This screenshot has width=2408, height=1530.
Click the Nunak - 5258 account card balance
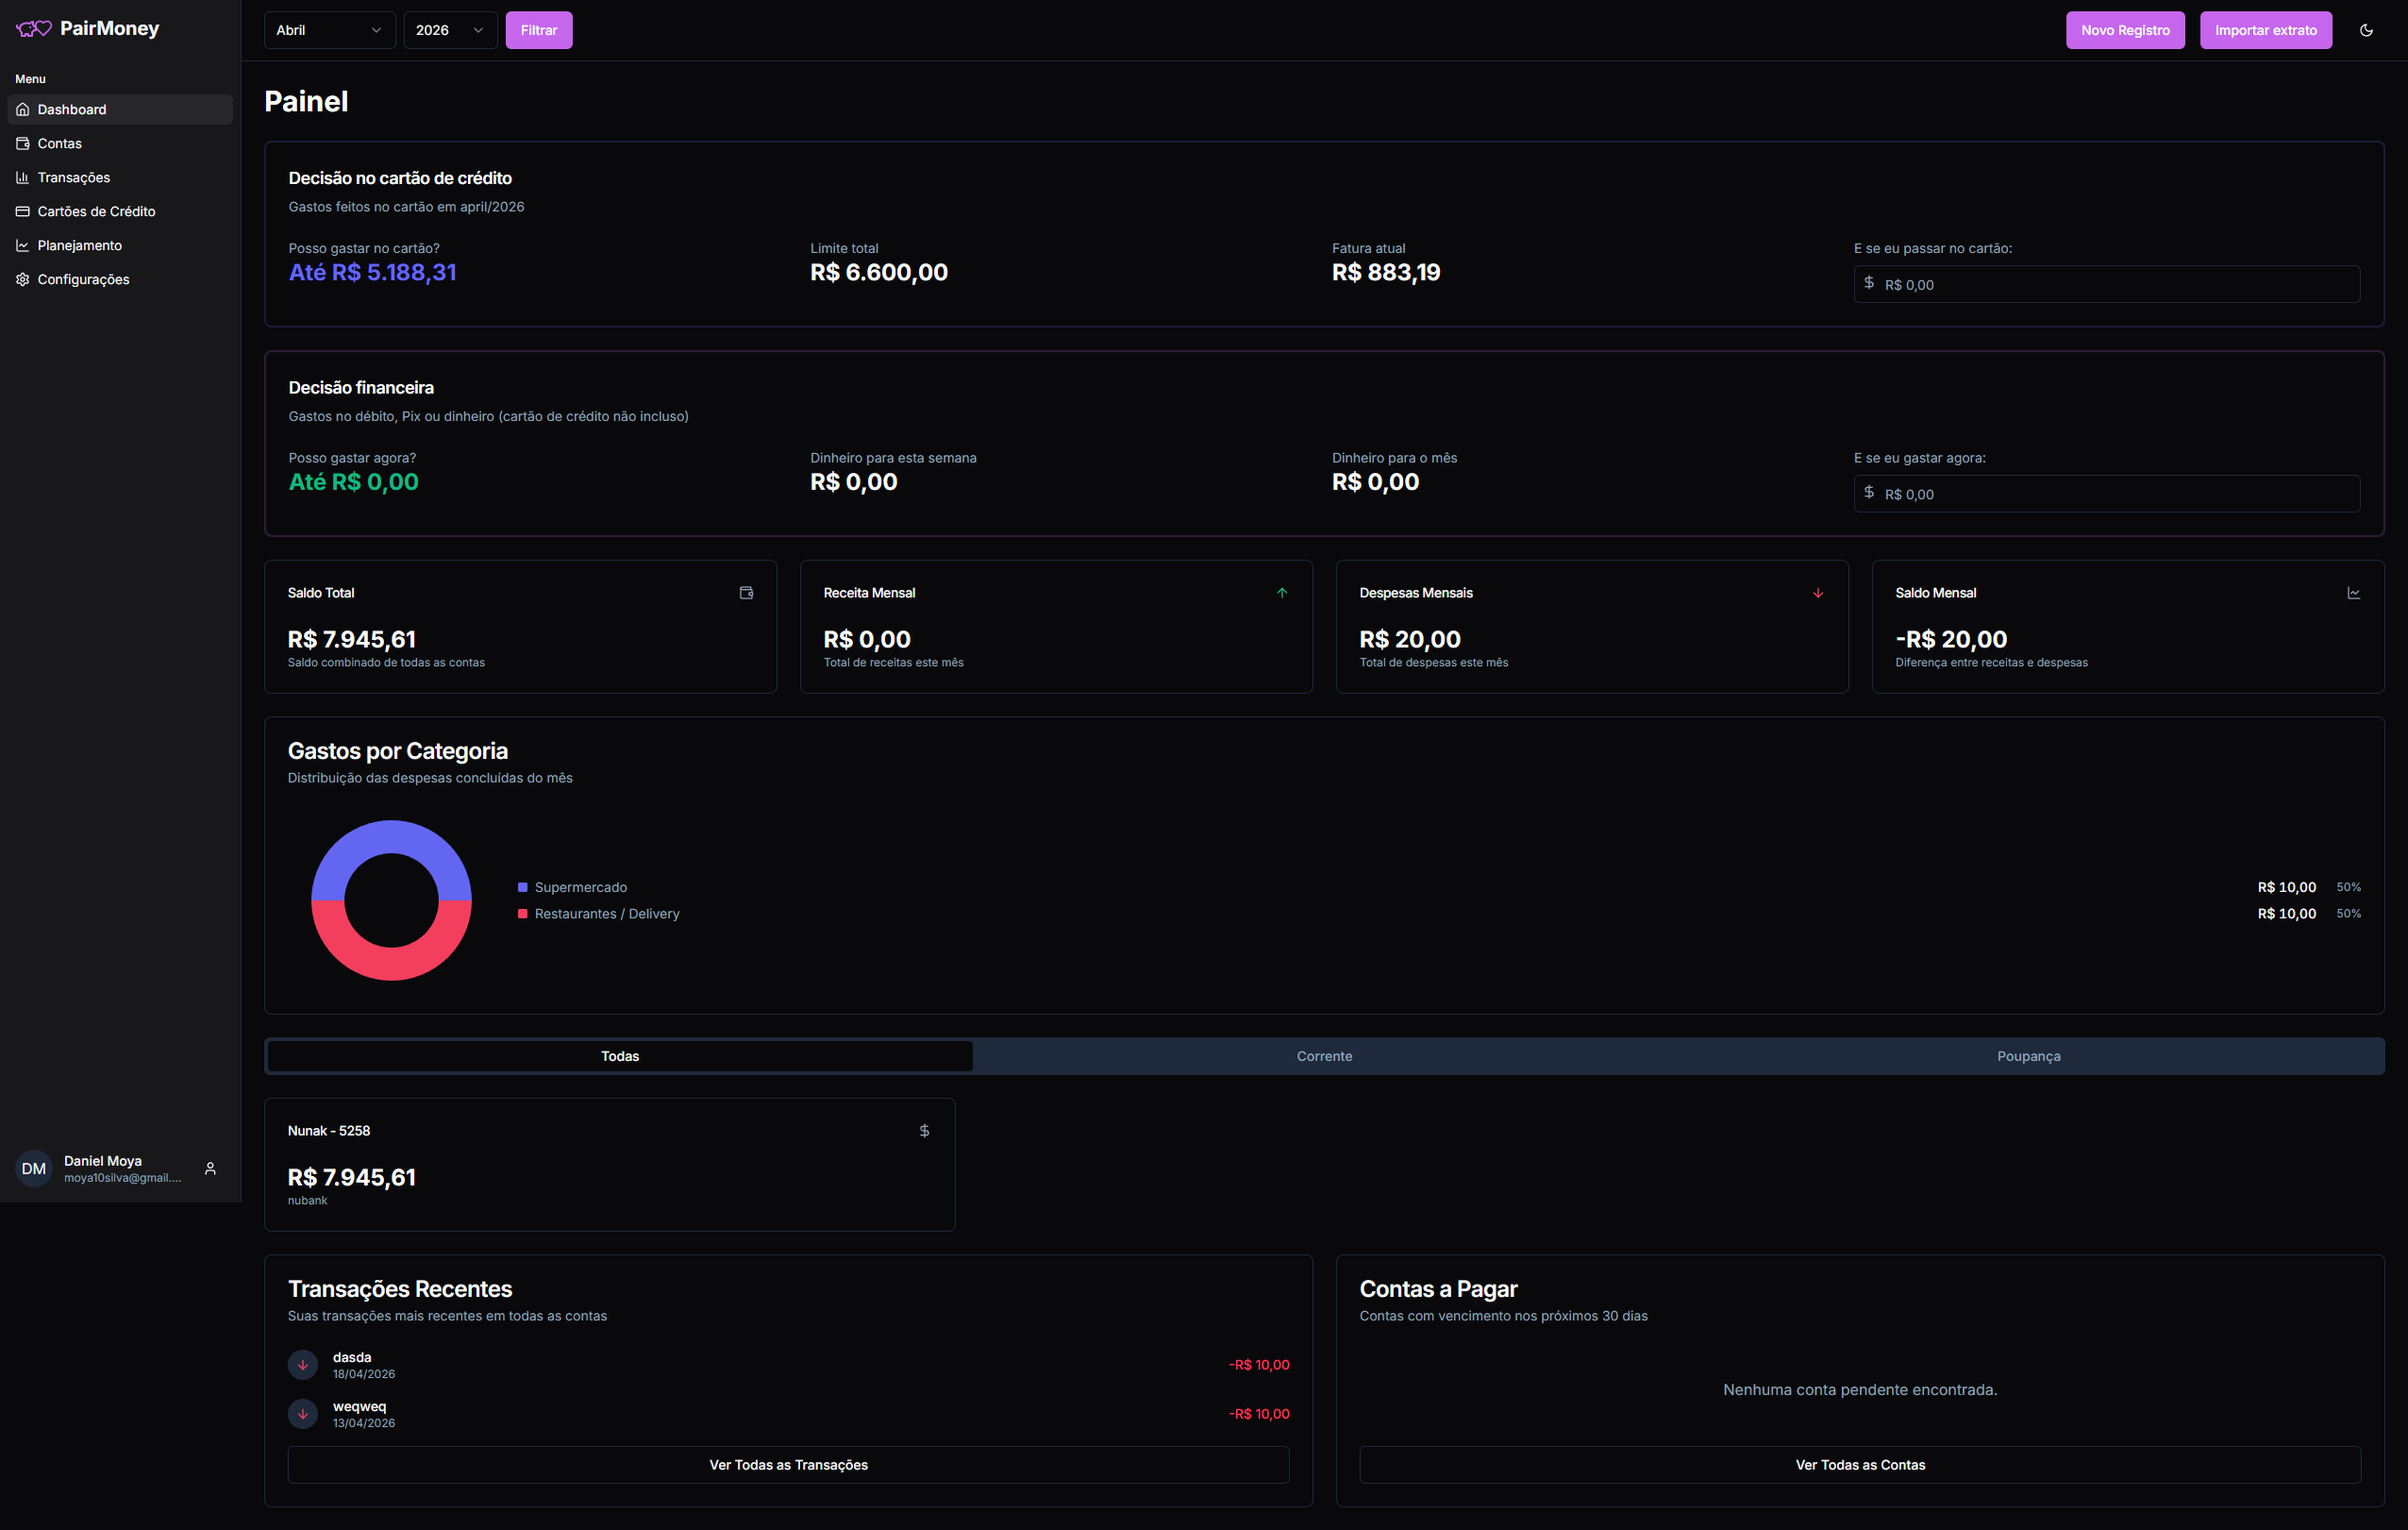(x=352, y=1177)
